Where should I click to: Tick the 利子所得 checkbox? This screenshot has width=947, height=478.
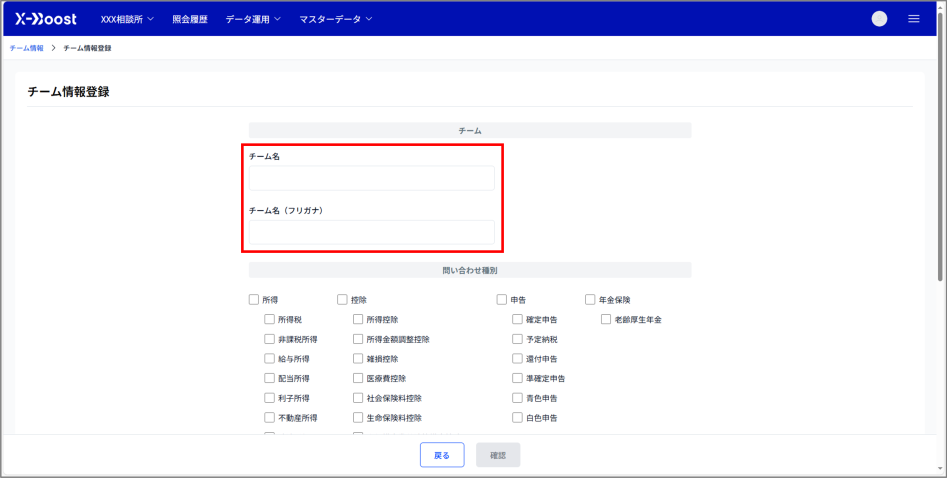coord(269,398)
